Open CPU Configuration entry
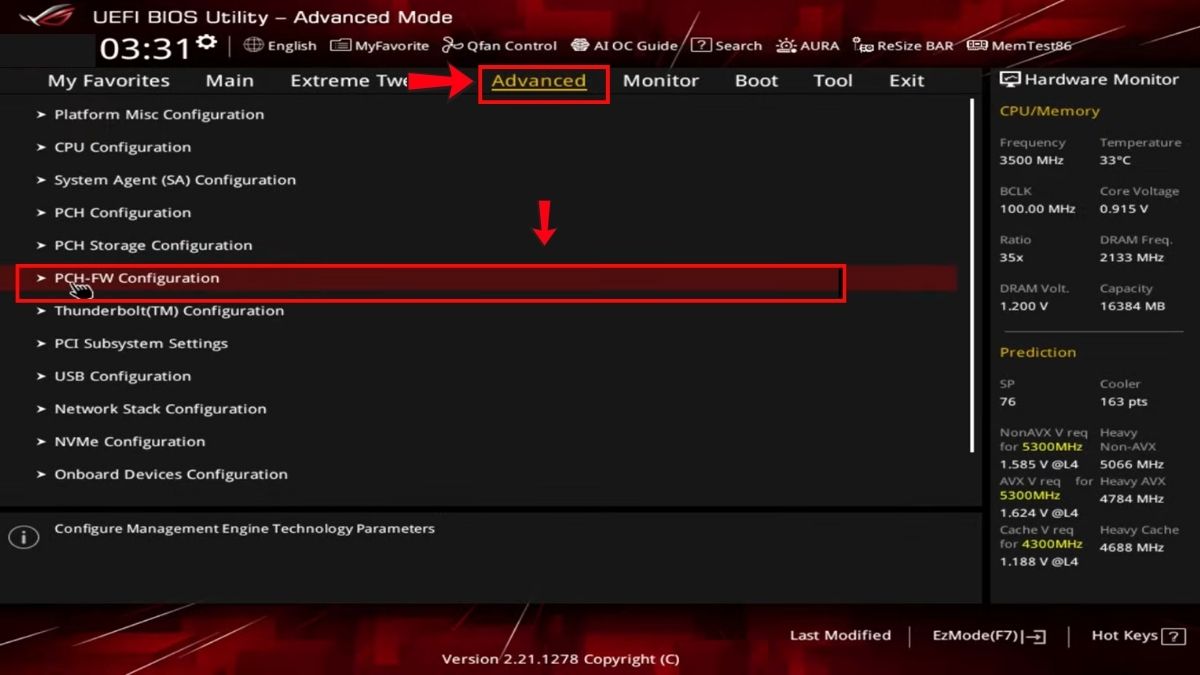This screenshot has height=675, width=1200. (122, 148)
